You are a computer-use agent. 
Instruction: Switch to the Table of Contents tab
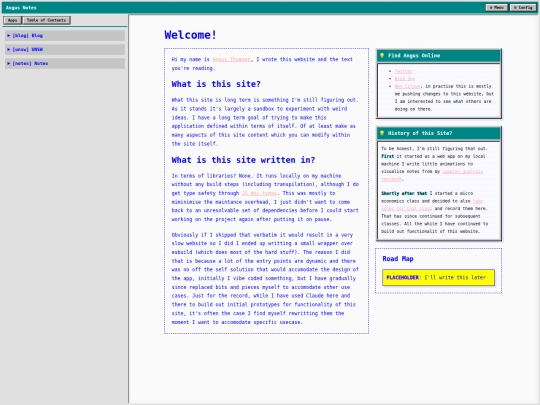(x=46, y=20)
